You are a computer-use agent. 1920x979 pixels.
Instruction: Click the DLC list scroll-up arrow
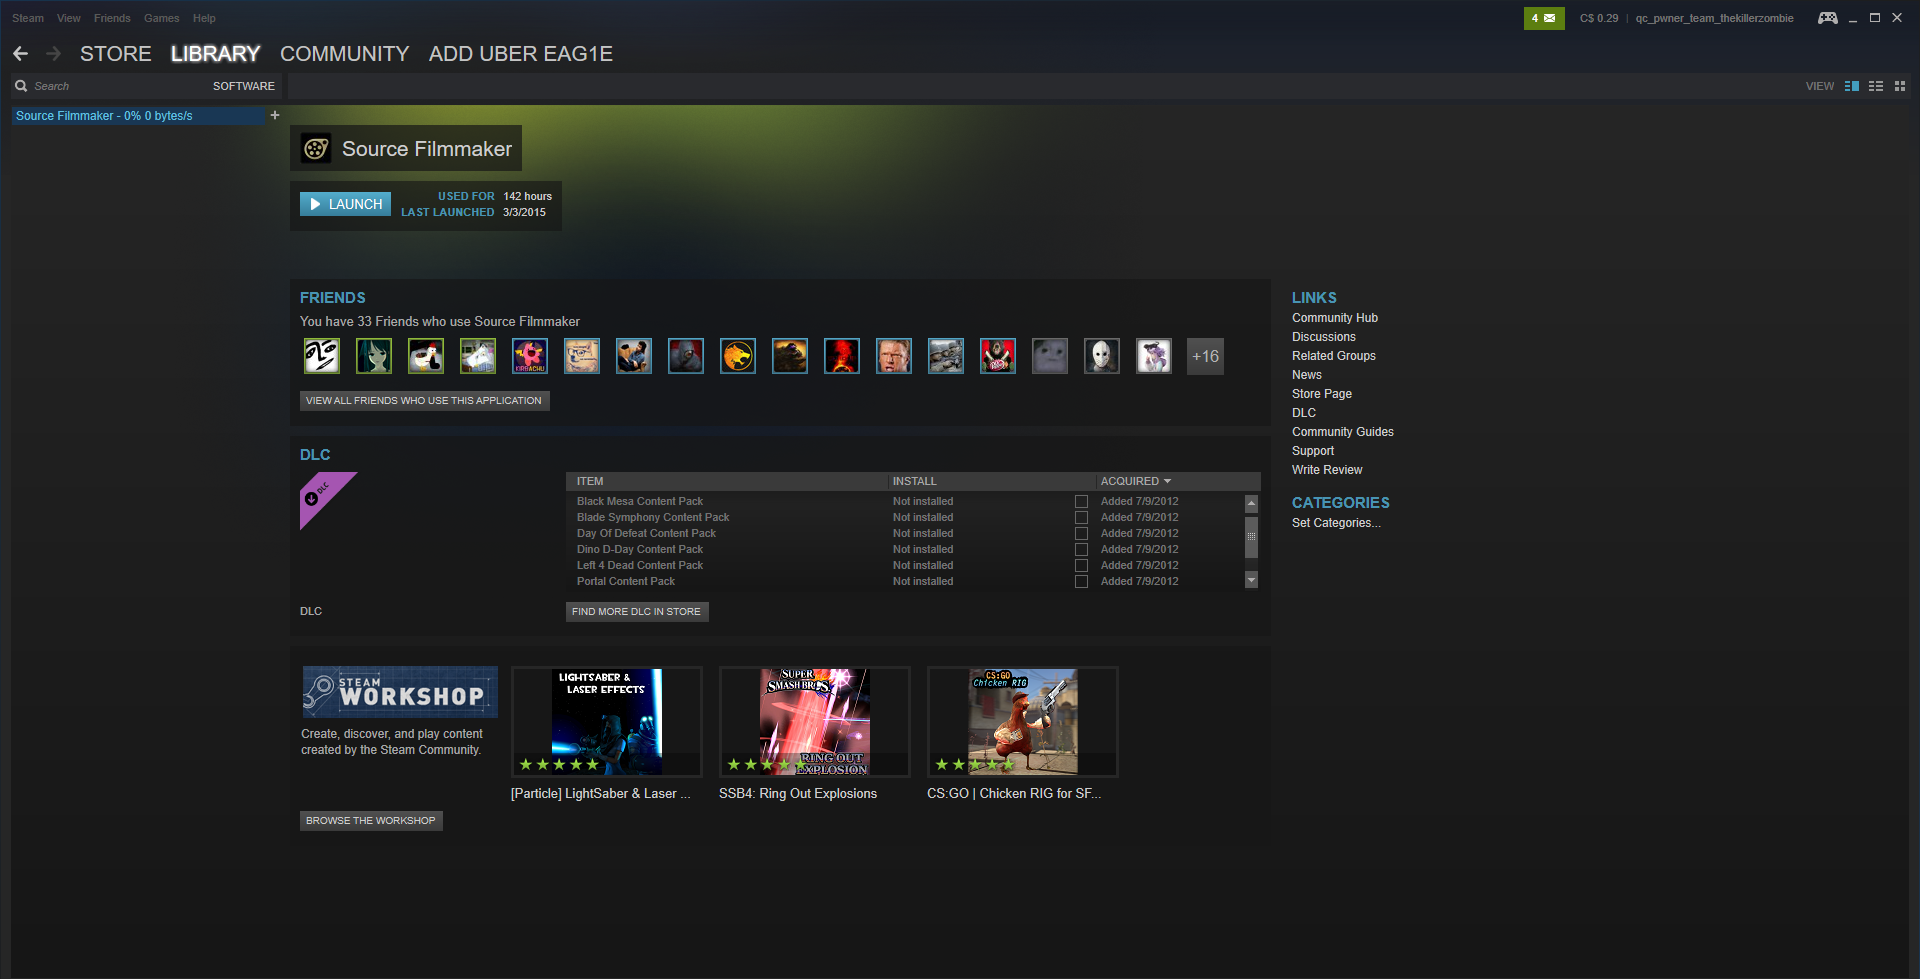click(x=1251, y=503)
